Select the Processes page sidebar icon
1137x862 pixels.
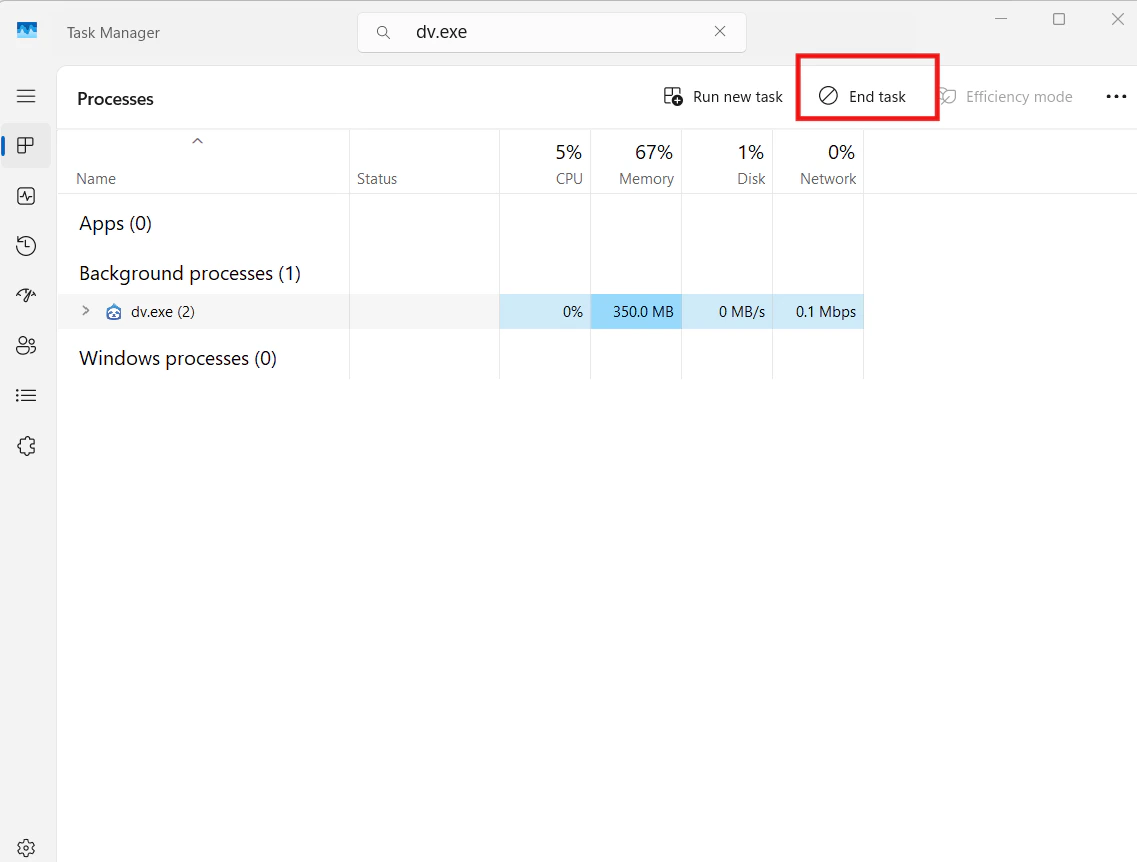(26, 146)
